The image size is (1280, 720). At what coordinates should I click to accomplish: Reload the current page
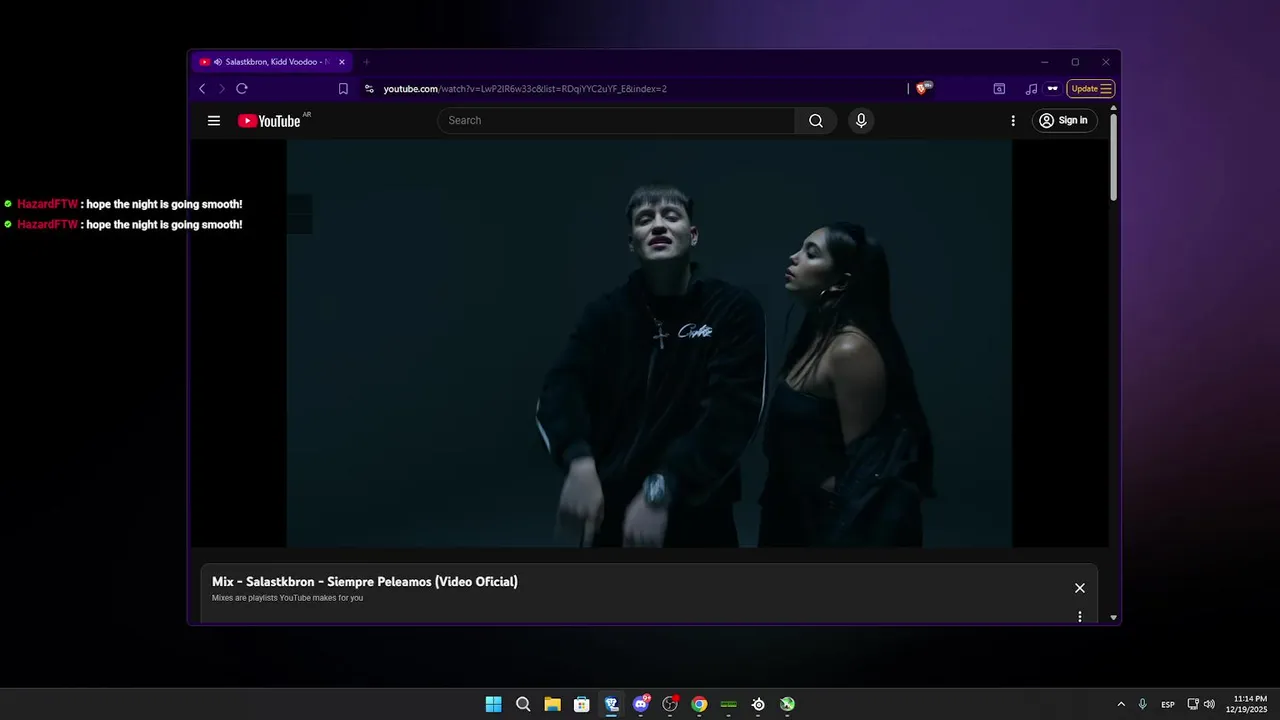pos(242,89)
